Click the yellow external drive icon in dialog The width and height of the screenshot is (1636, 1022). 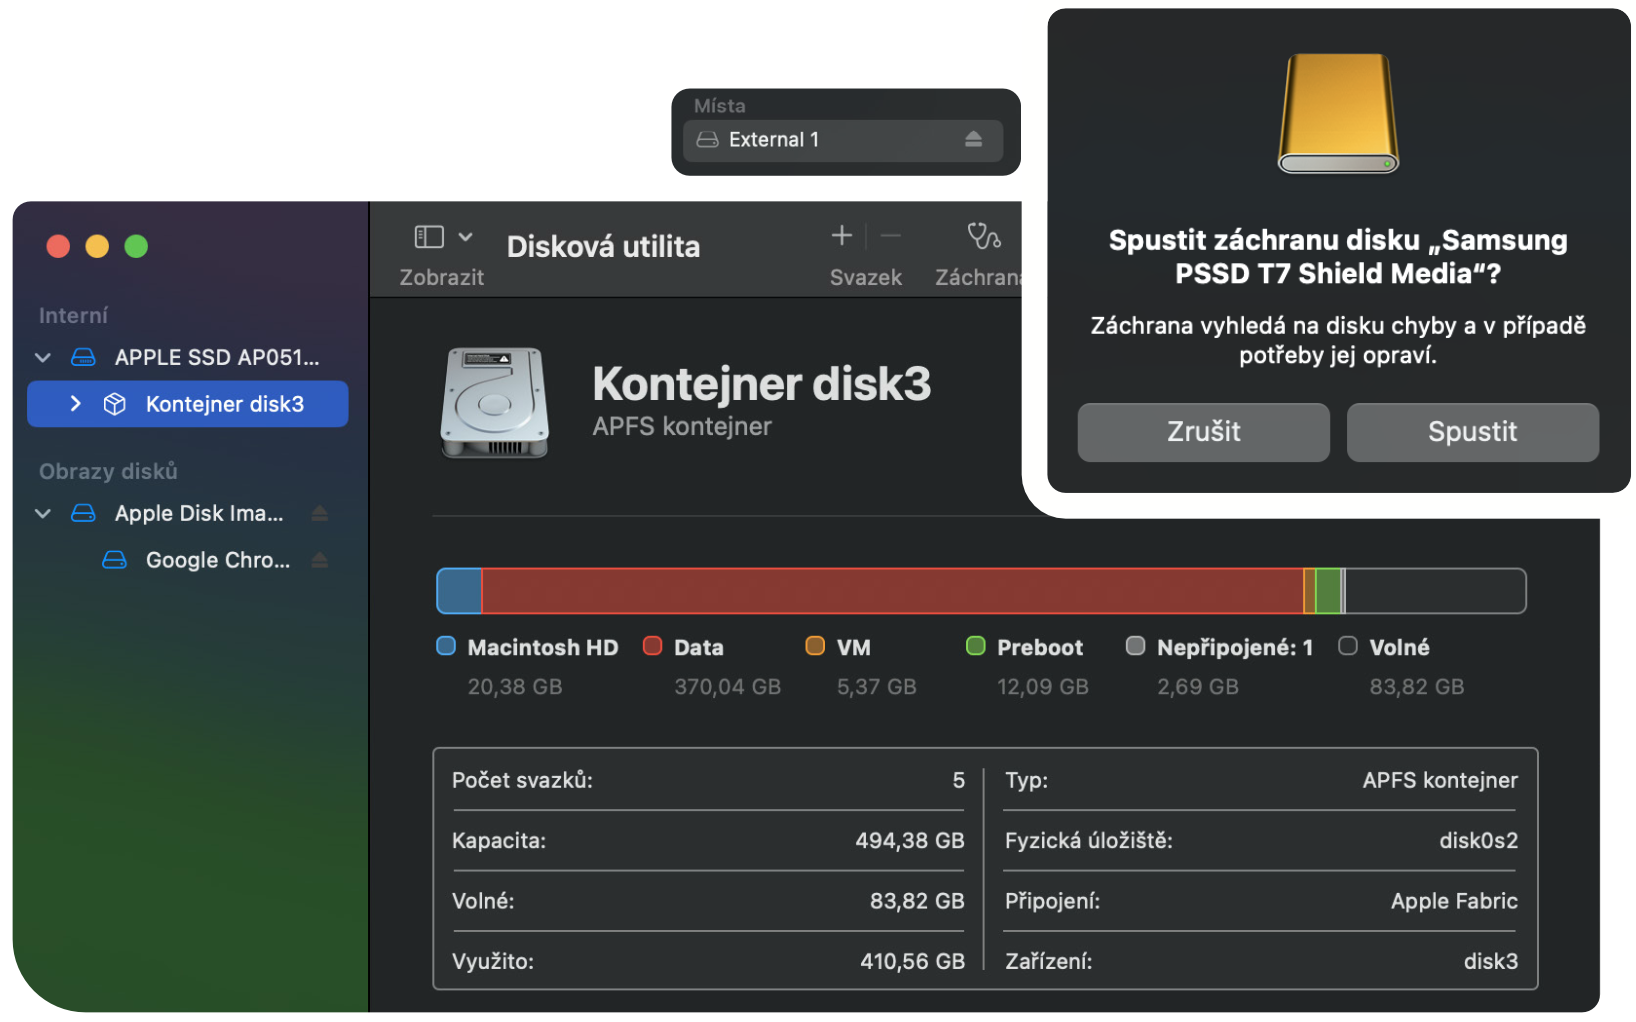(1338, 113)
